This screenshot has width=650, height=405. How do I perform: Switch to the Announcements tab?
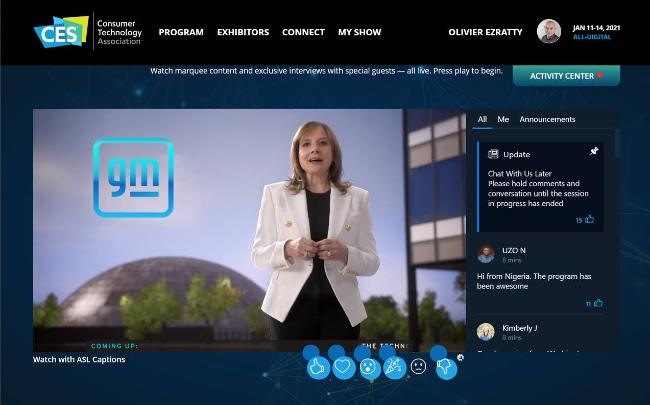pos(547,119)
